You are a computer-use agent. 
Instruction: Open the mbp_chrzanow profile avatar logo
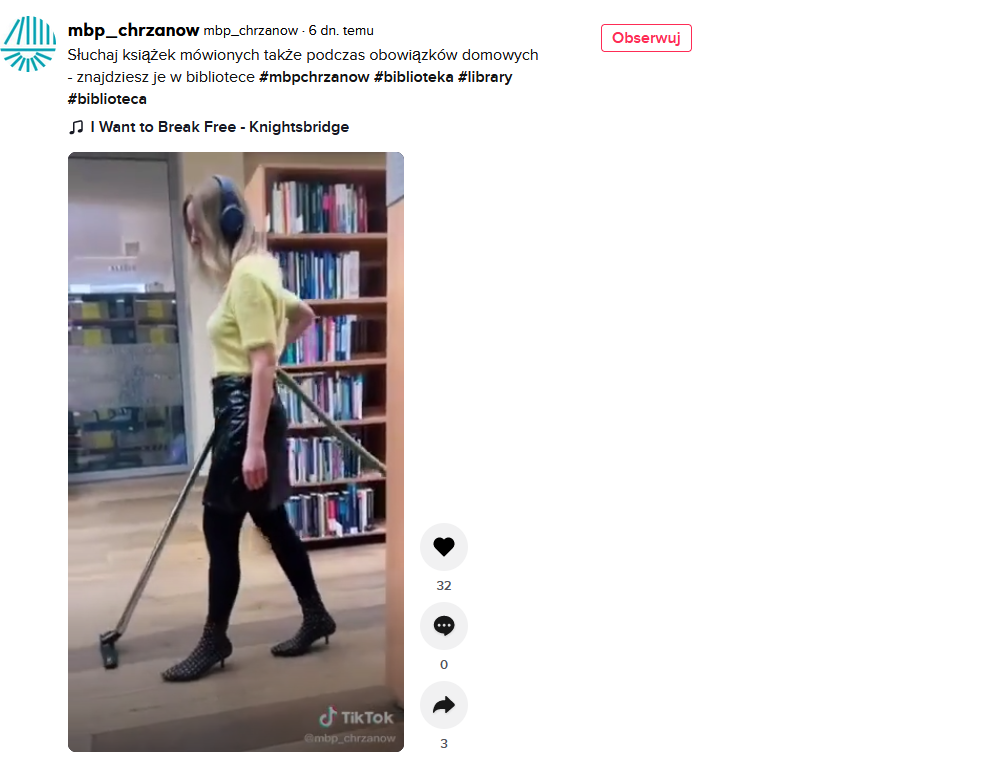tap(28, 44)
